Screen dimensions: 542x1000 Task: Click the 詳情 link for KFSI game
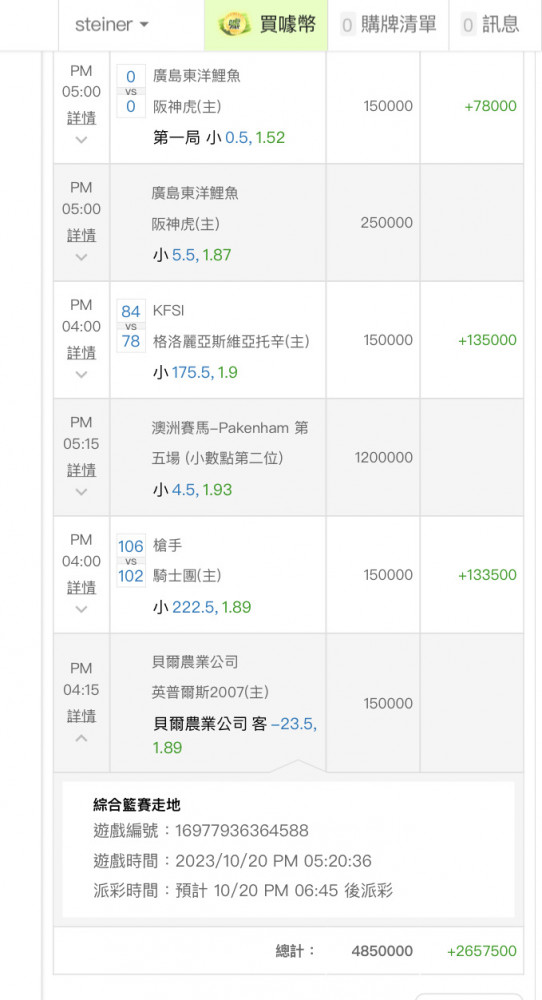82,353
